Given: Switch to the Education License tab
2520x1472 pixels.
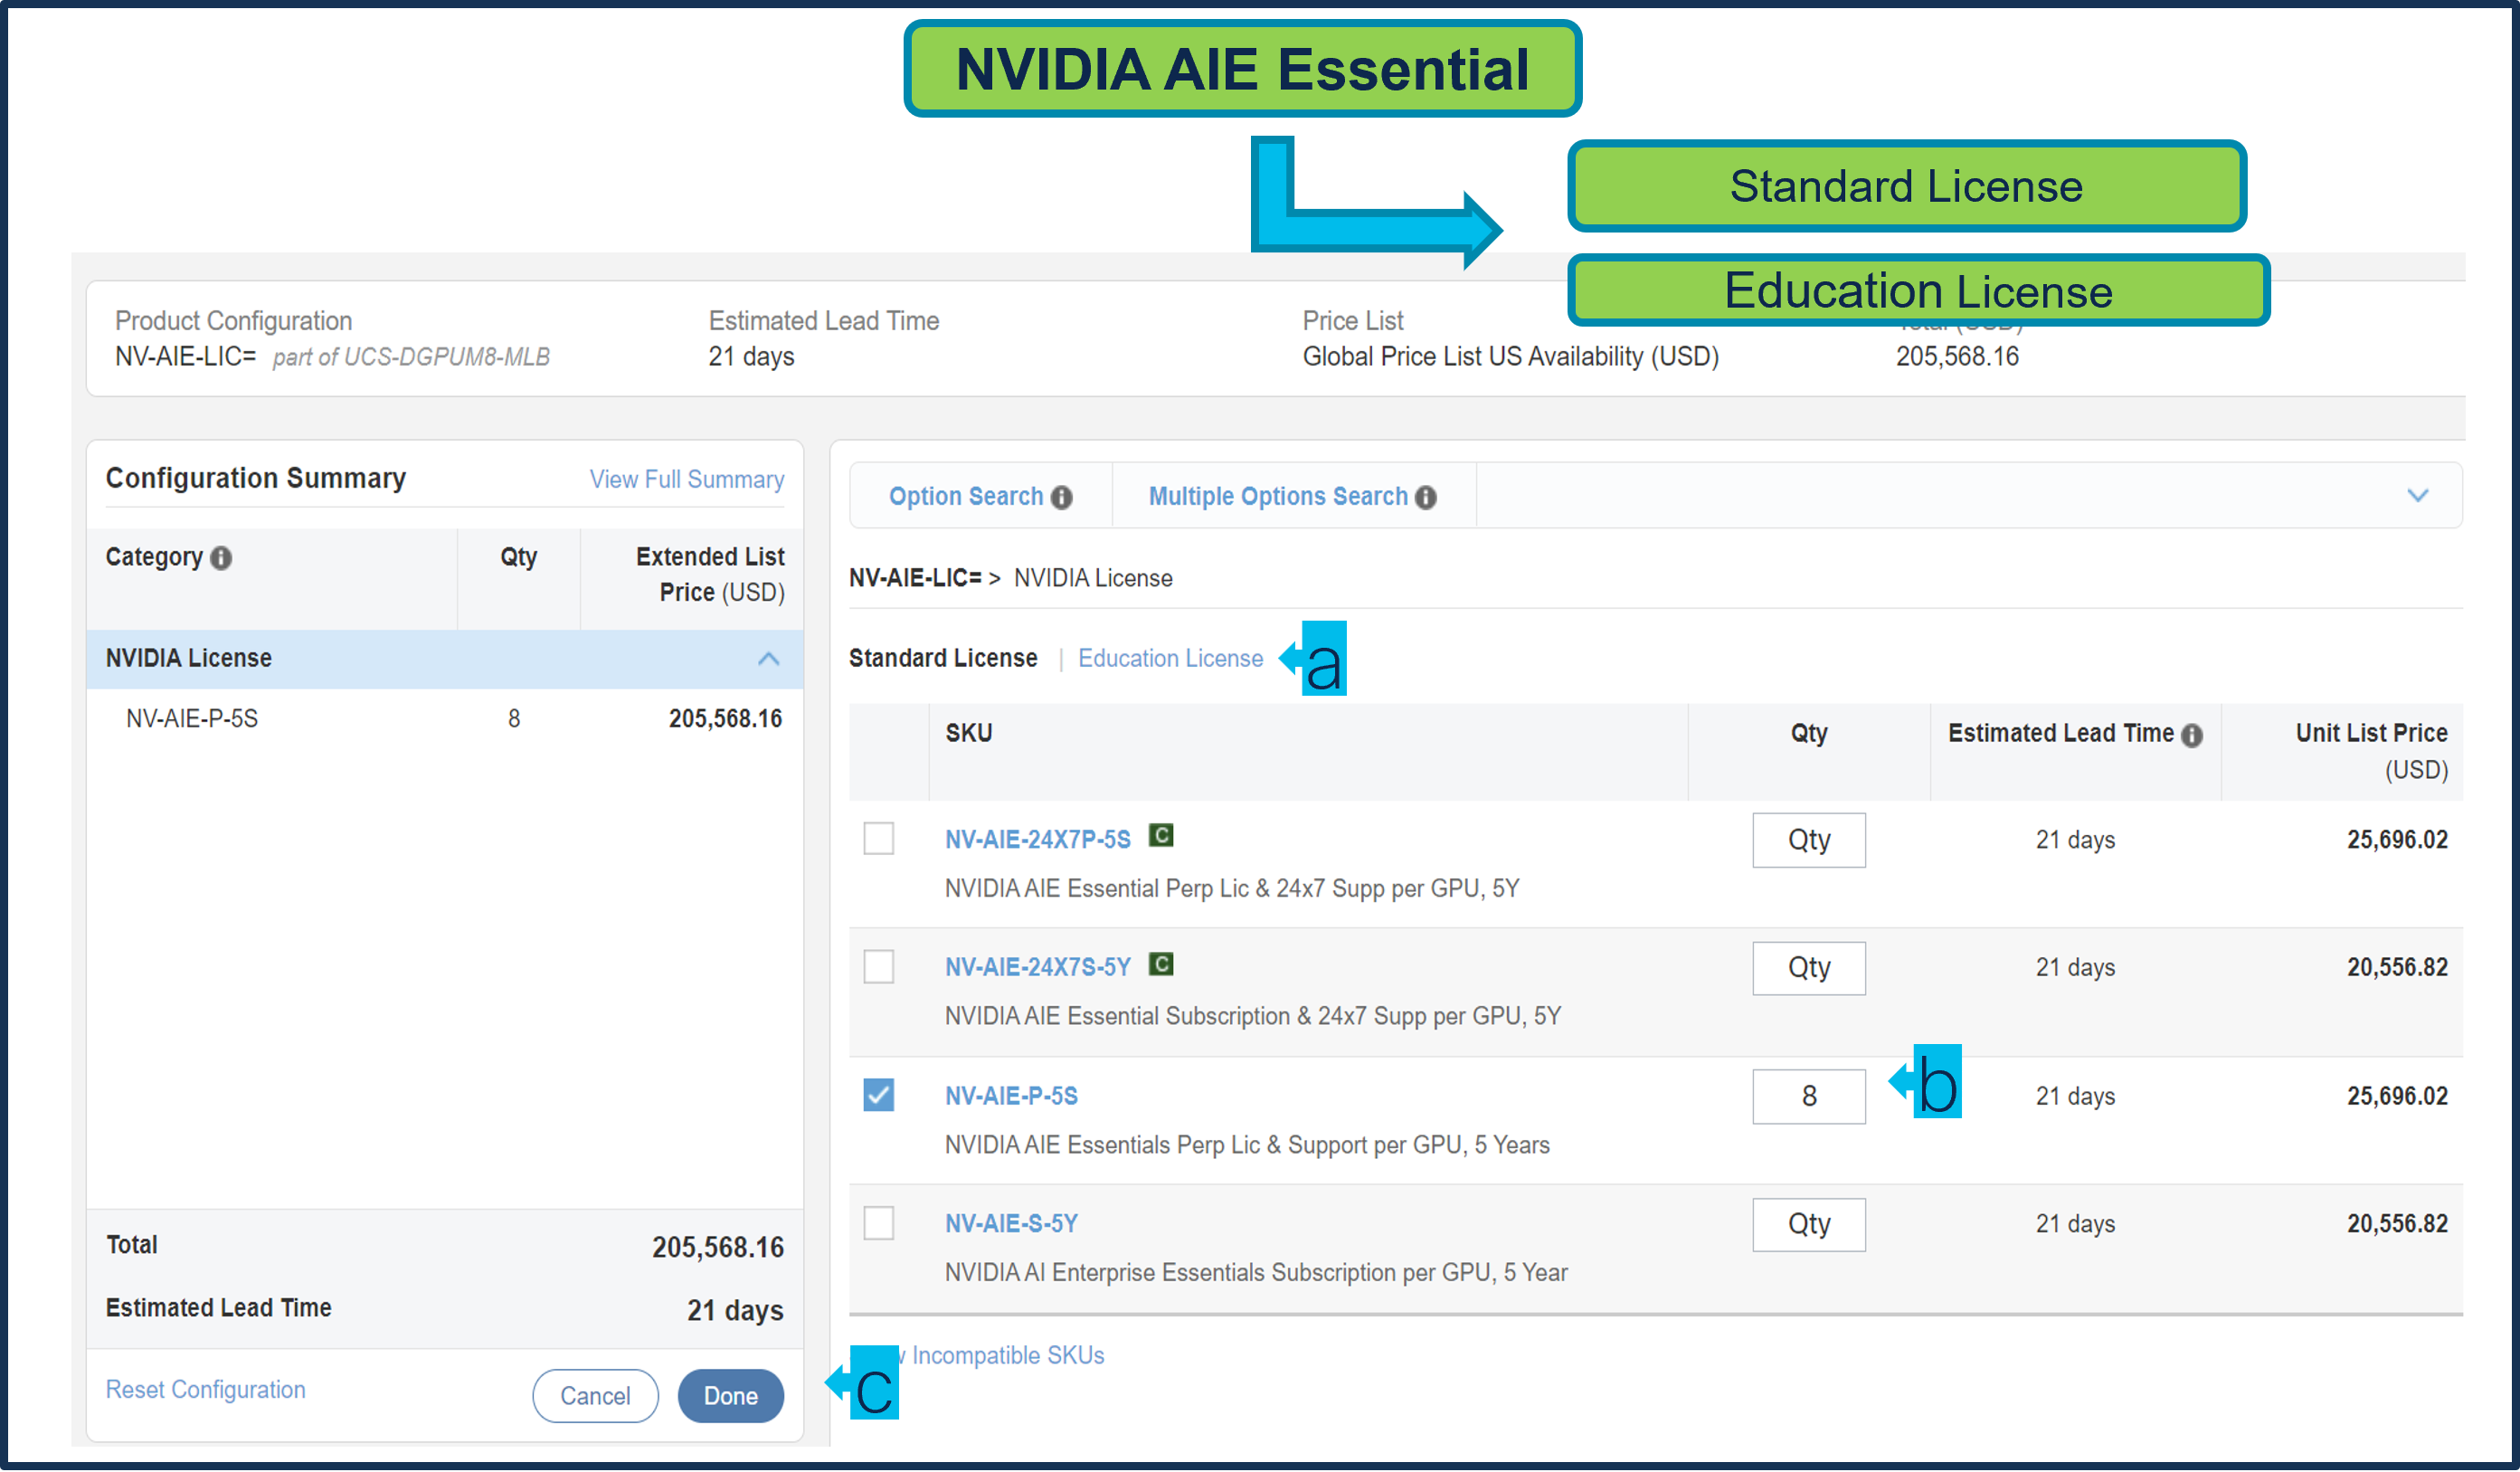Looking at the screenshot, I should pyautogui.click(x=1170, y=658).
